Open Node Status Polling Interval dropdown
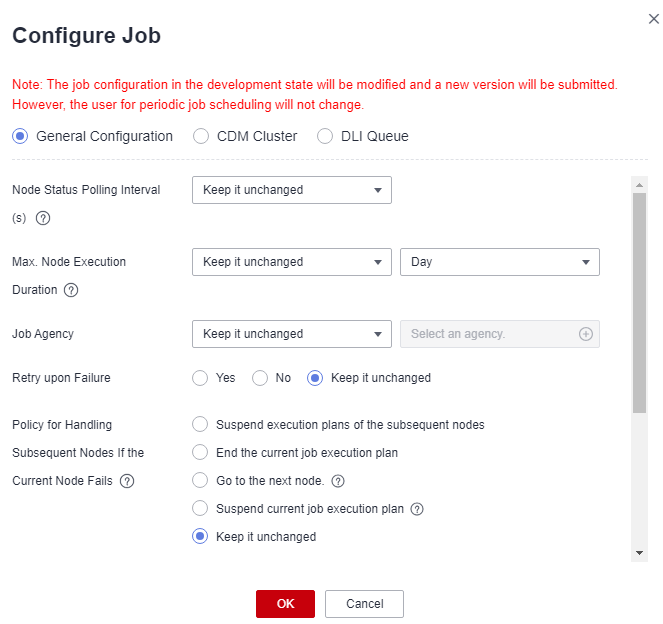The image size is (663, 624). (292, 190)
